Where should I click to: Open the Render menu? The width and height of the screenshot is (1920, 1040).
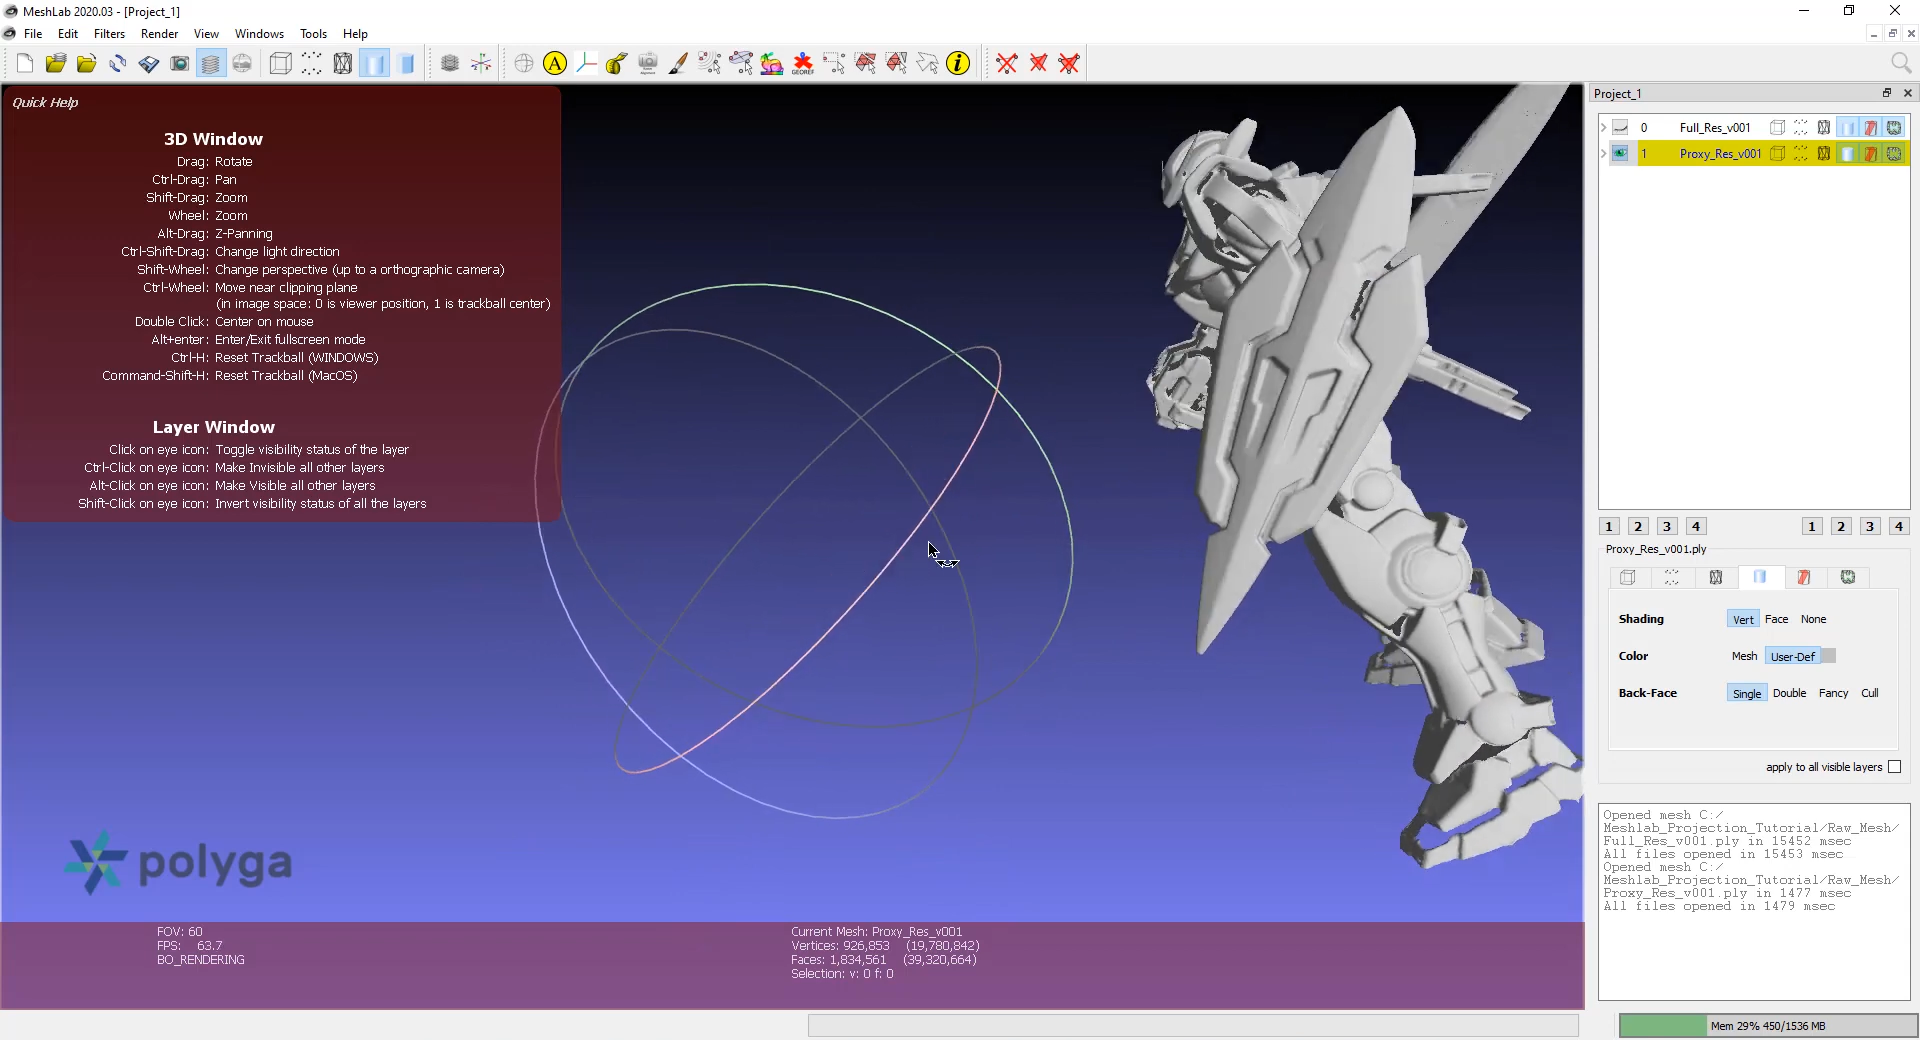(159, 34)
